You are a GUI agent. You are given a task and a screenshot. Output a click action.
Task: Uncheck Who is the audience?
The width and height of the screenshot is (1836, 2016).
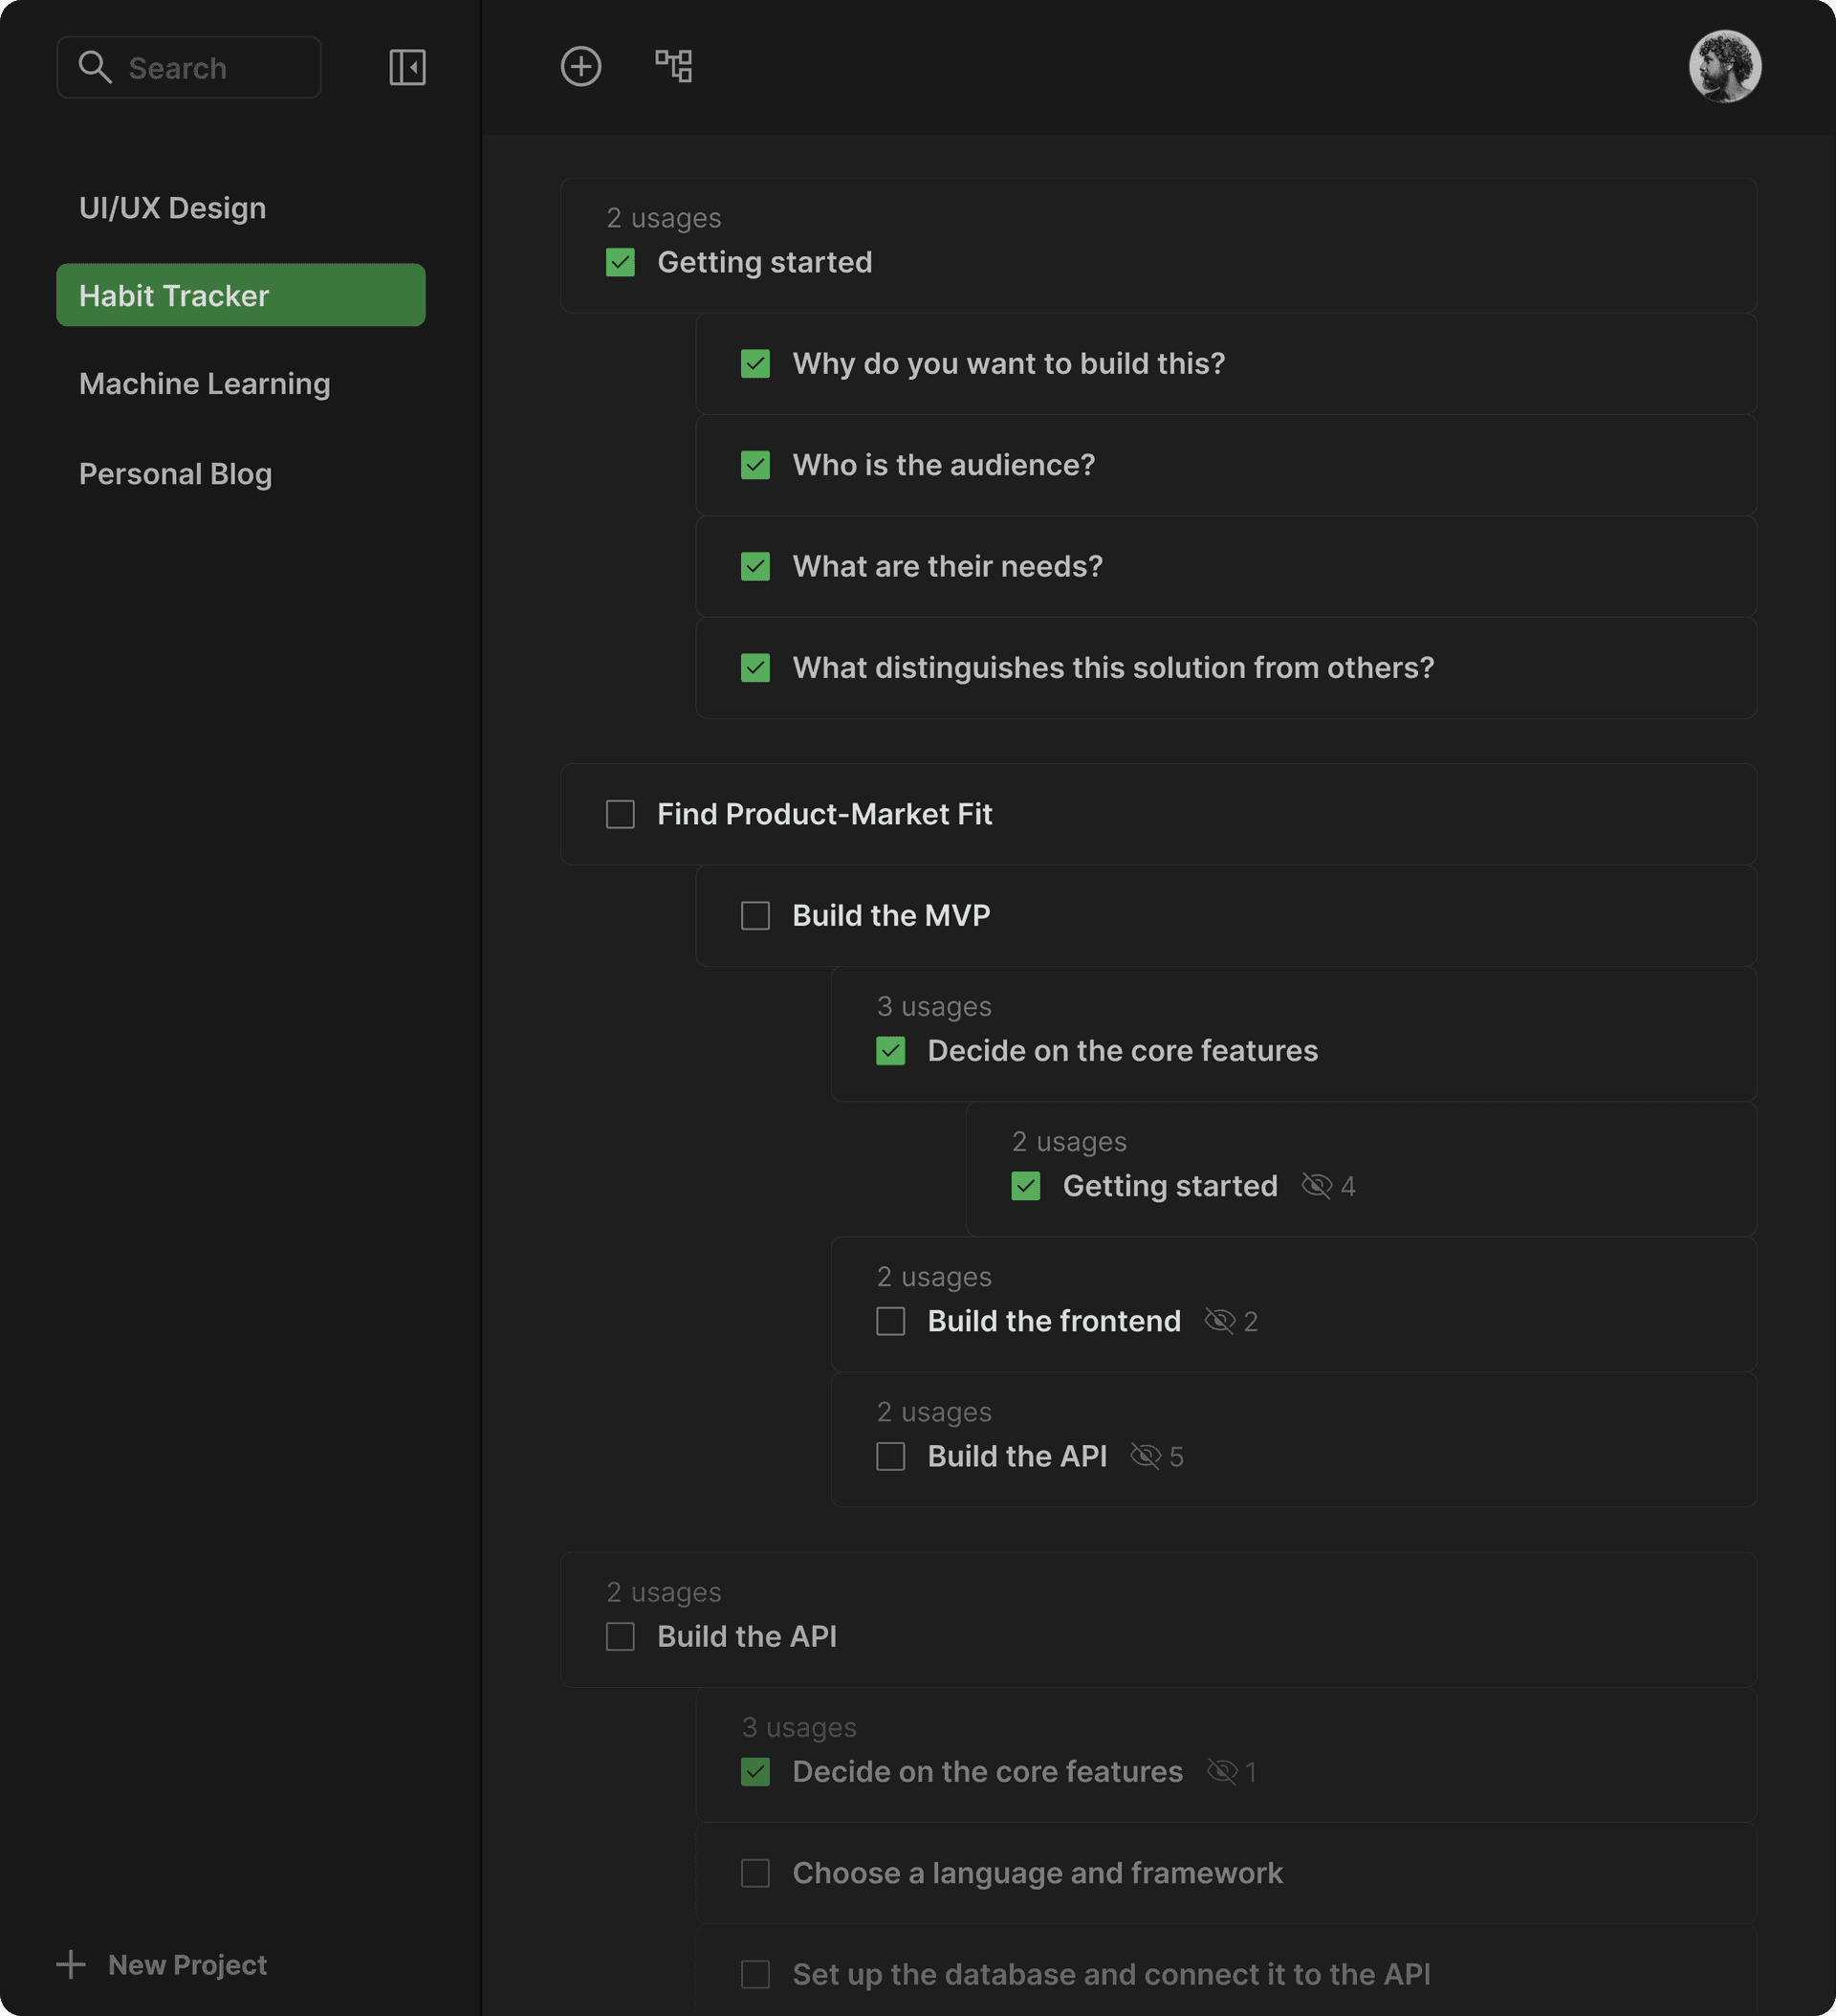pyautogui.click(x=755, y=465)
